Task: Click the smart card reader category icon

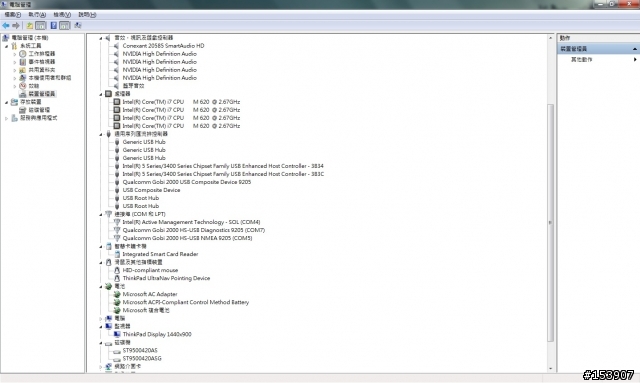Action: tap(108, 246)
